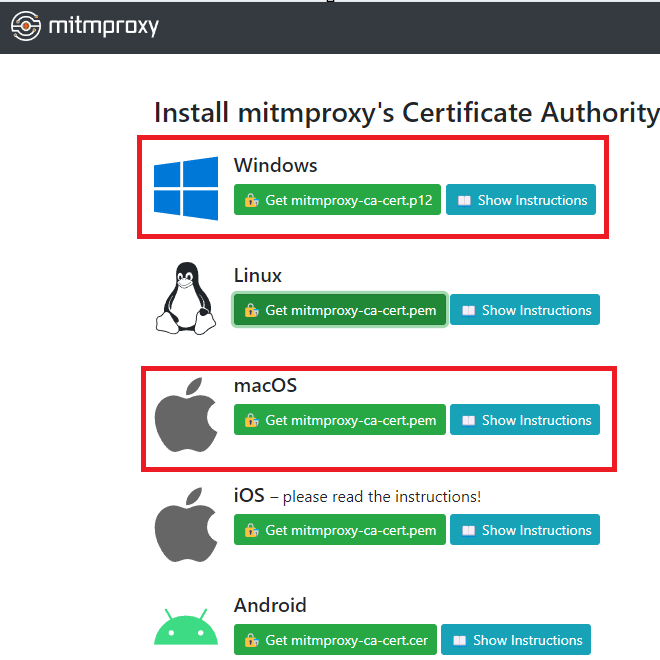Click the 'Linux' heading text
Viewport: 660px width, 660px height.
258,275
